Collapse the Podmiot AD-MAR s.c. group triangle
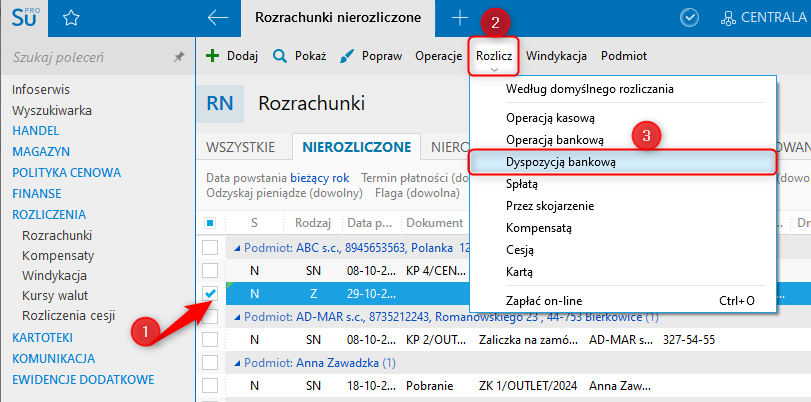 [237, 317]
